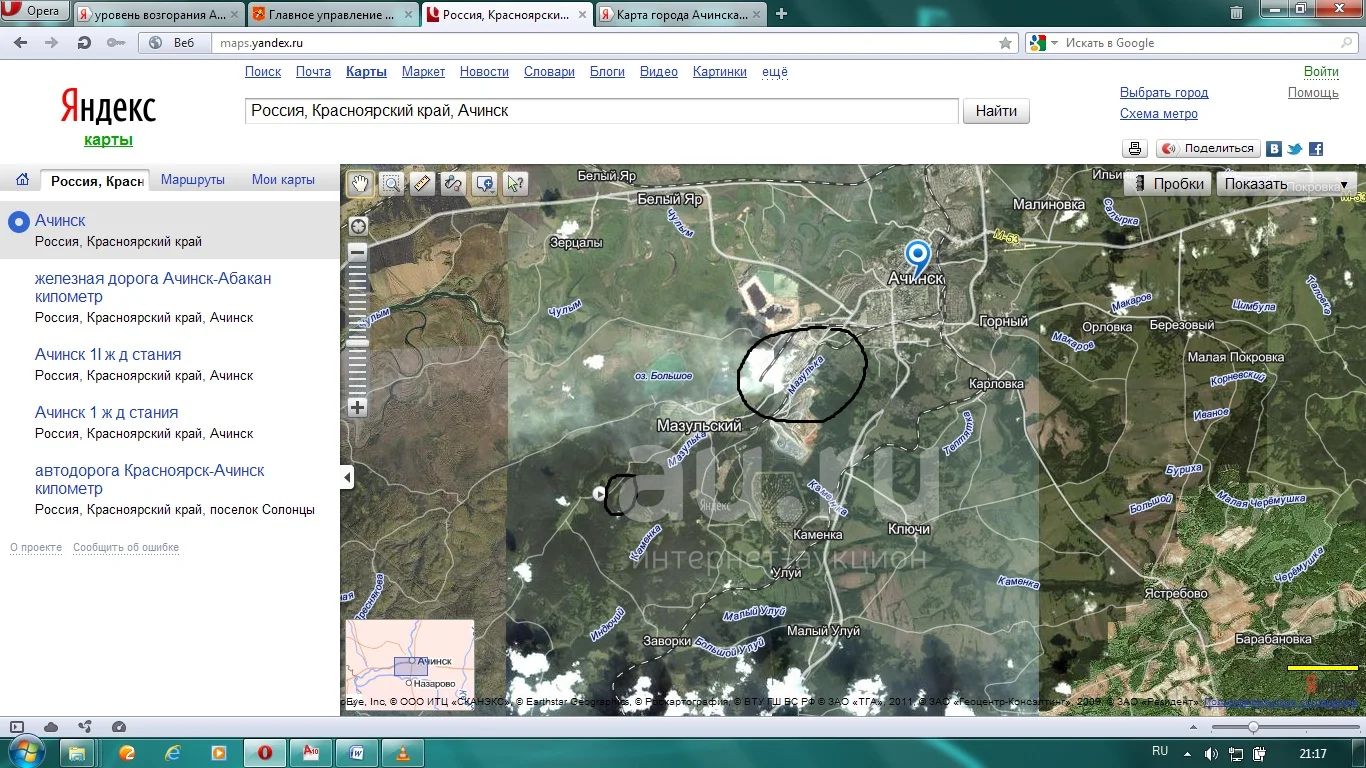The width and height of the screenshot is (1366, 768).
Task: Open the Новости link in Yandex nav
Action: tap(484, 72)
